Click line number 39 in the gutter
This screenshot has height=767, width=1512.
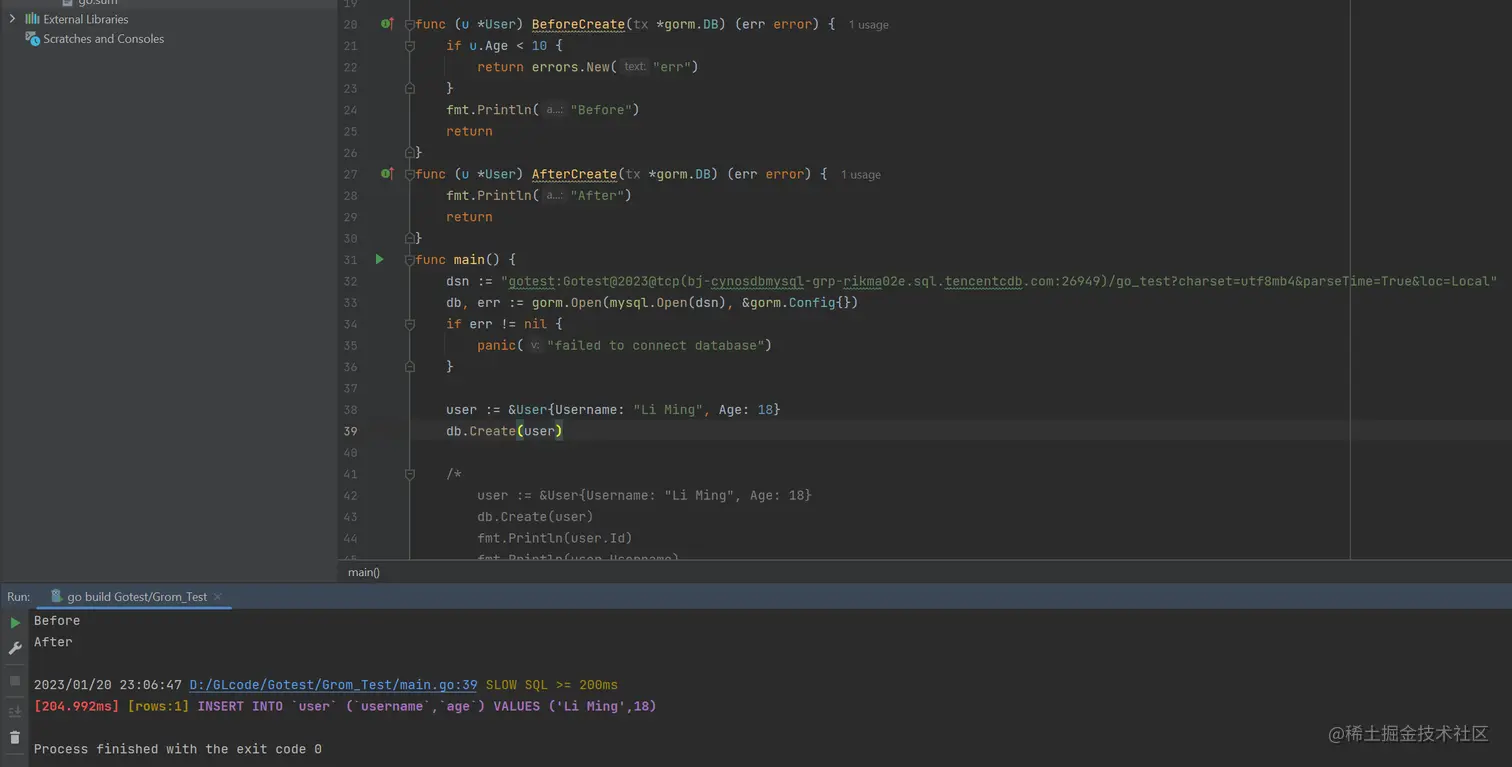[350, 431]
